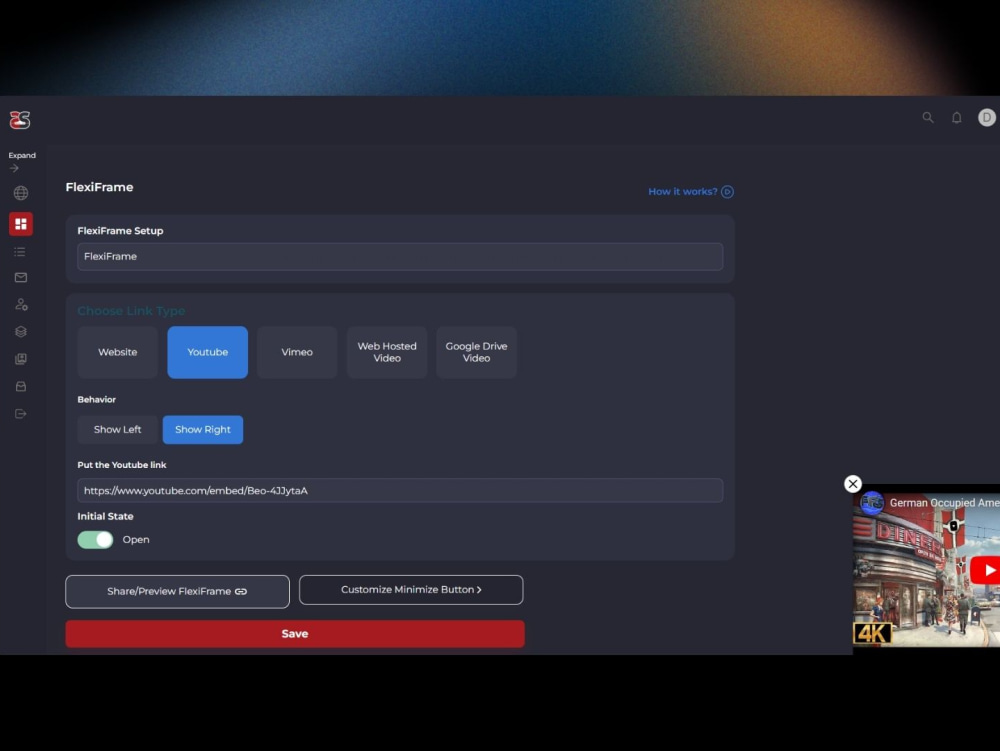Click the channel avatar on the video

[872, 502]
